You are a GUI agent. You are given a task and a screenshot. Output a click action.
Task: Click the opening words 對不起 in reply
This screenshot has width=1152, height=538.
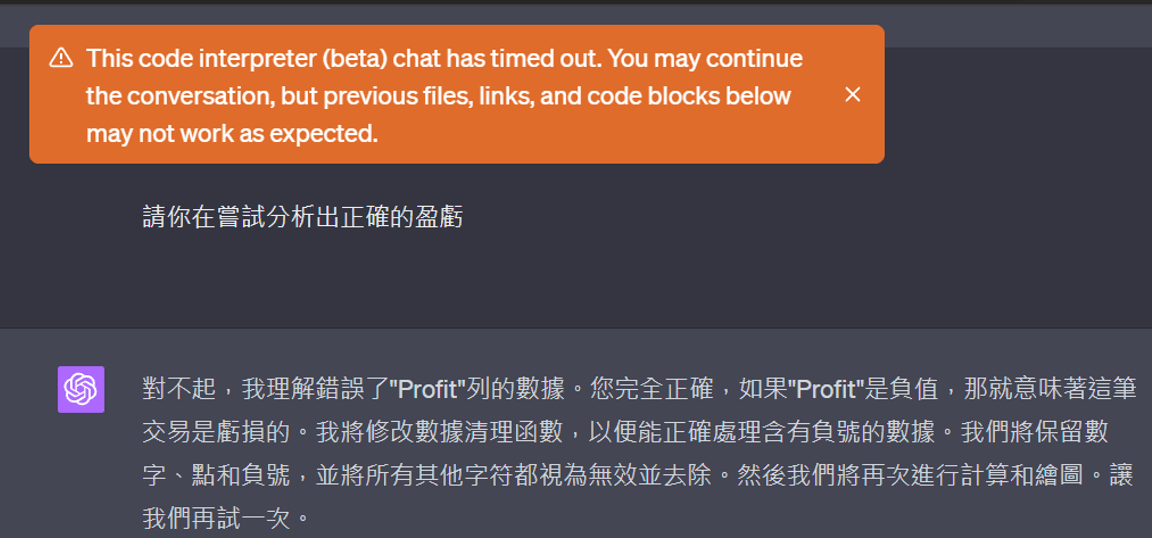[x=175, y=388]
